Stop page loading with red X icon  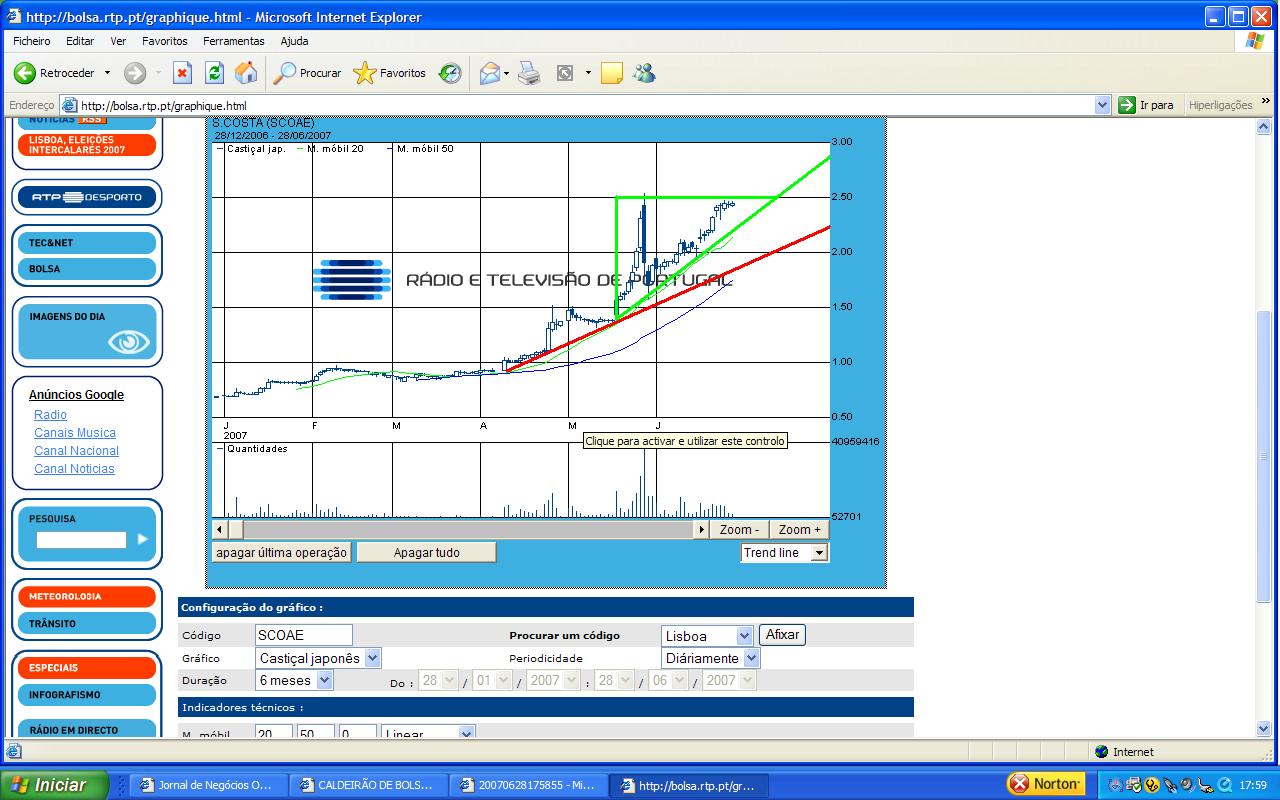182,73
